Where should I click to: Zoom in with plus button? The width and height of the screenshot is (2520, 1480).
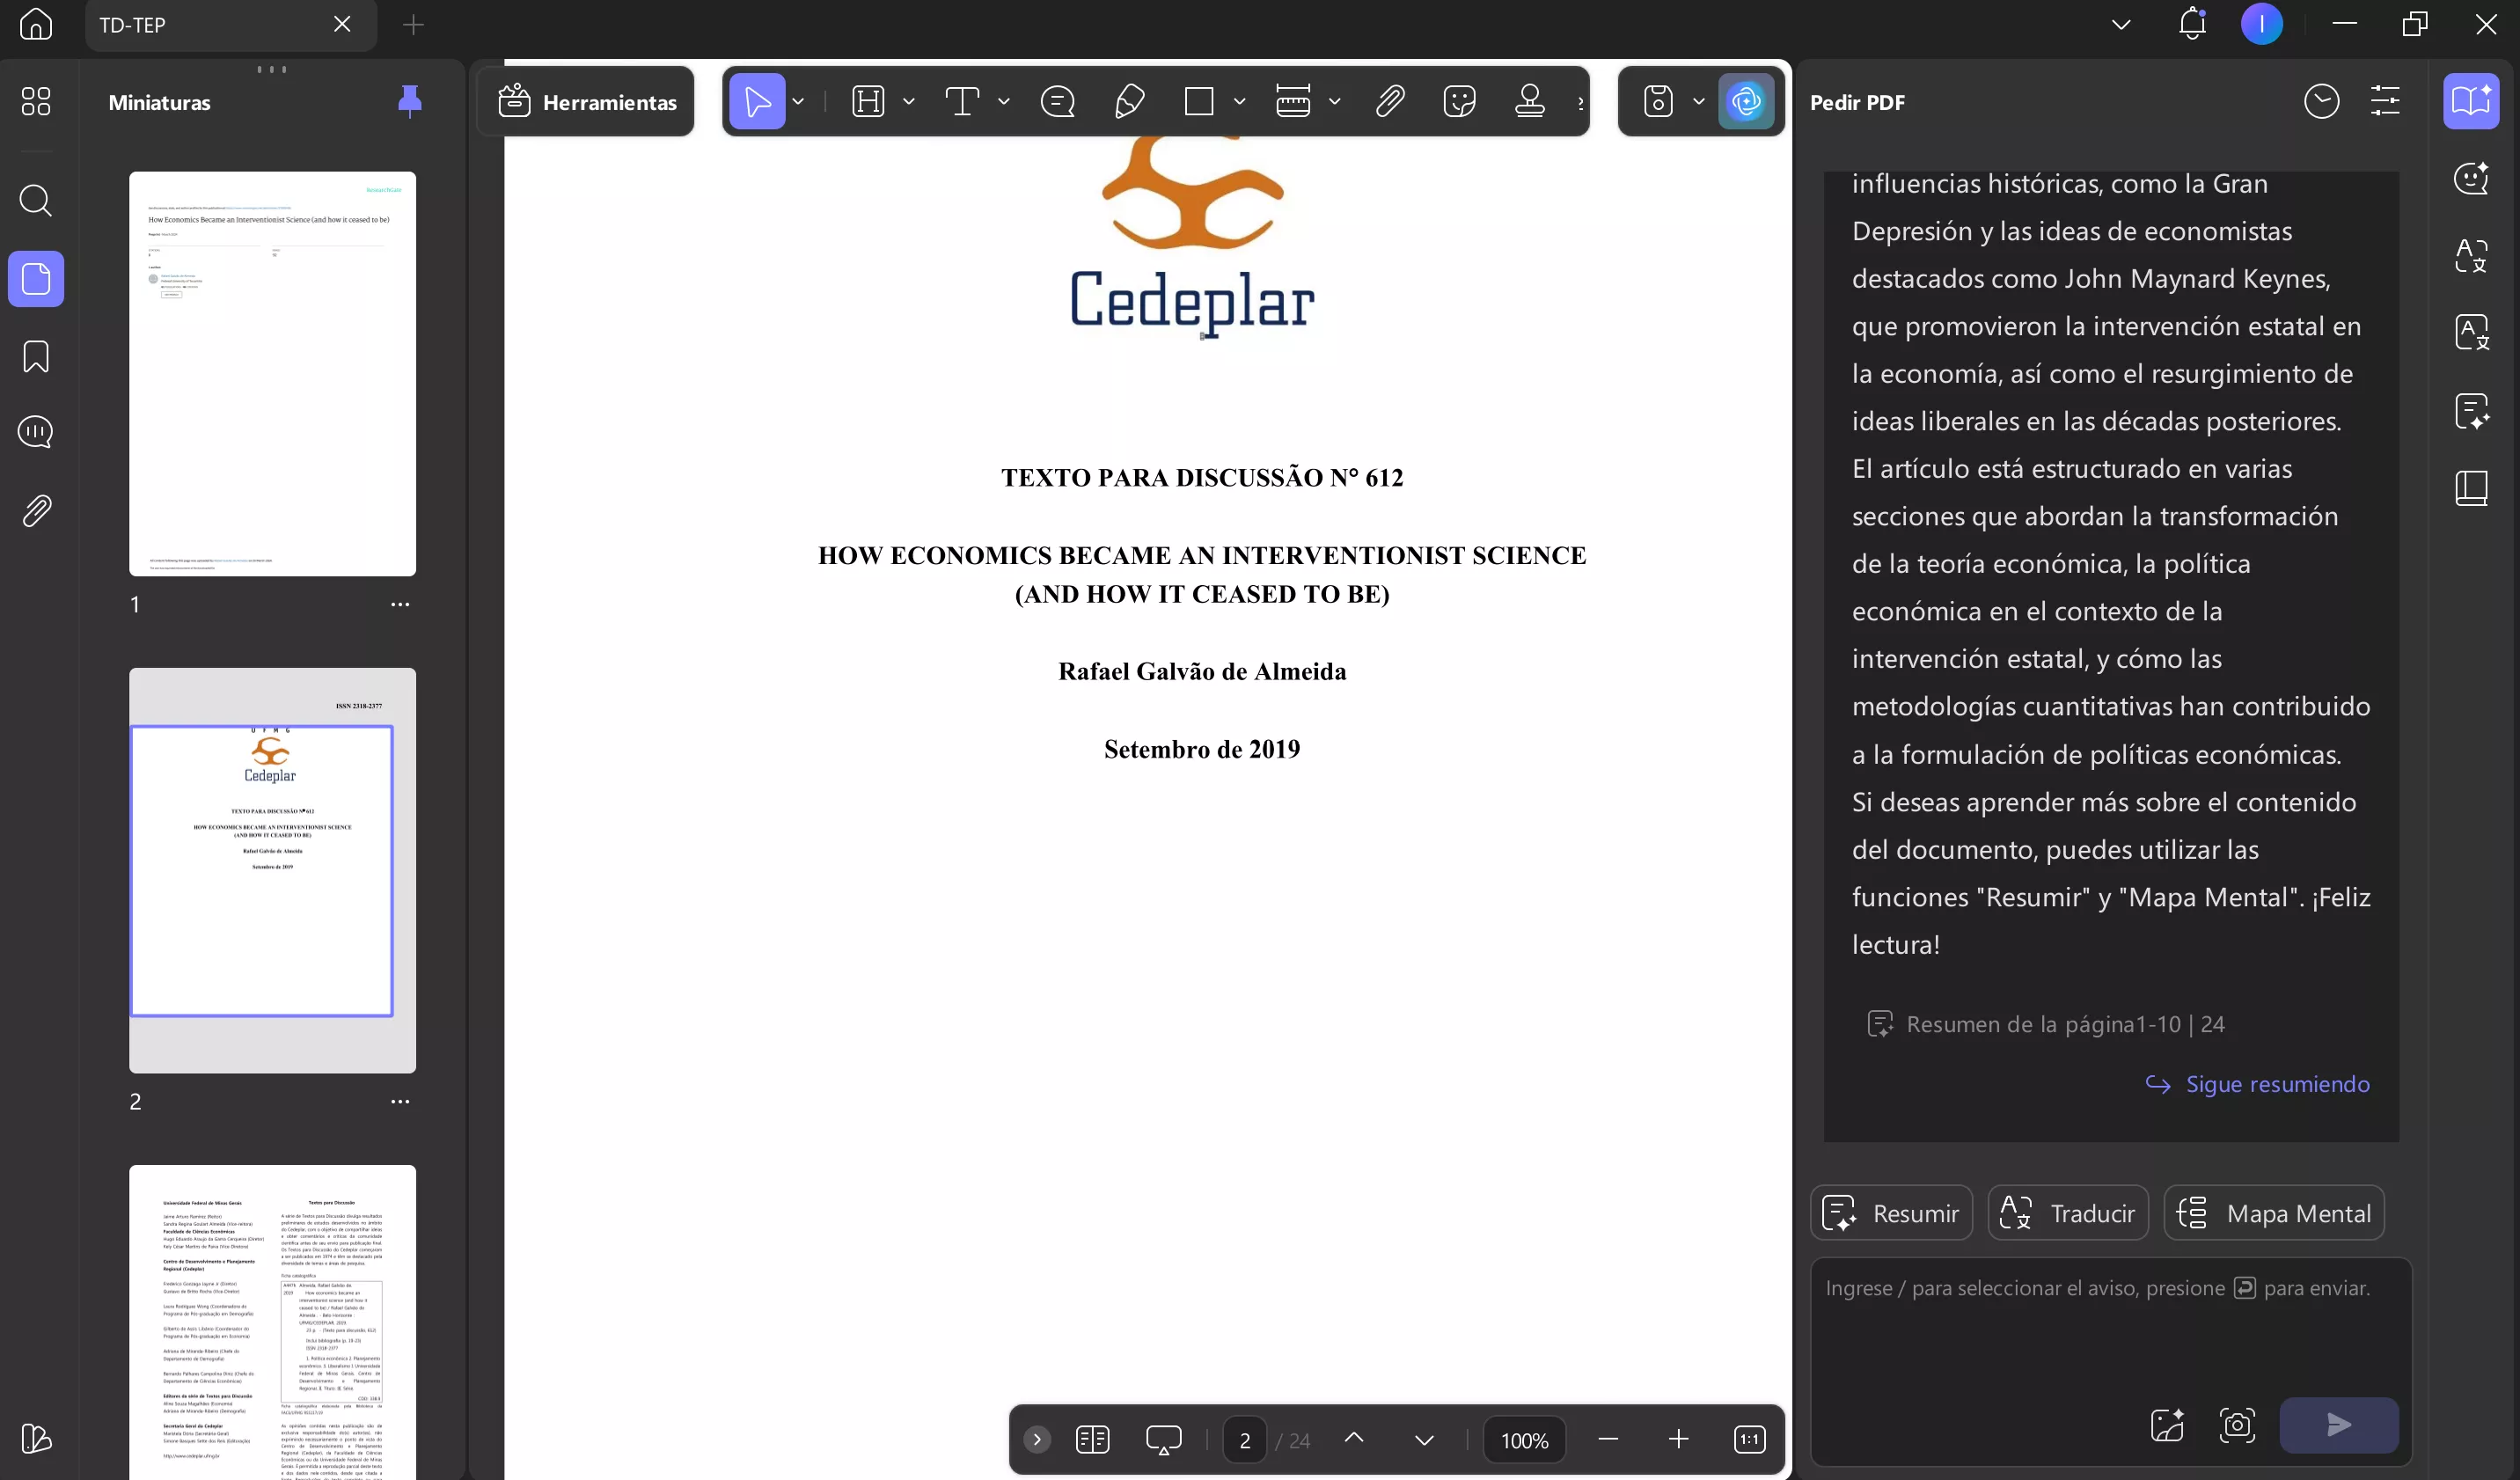click(x=1678, y=1439)
